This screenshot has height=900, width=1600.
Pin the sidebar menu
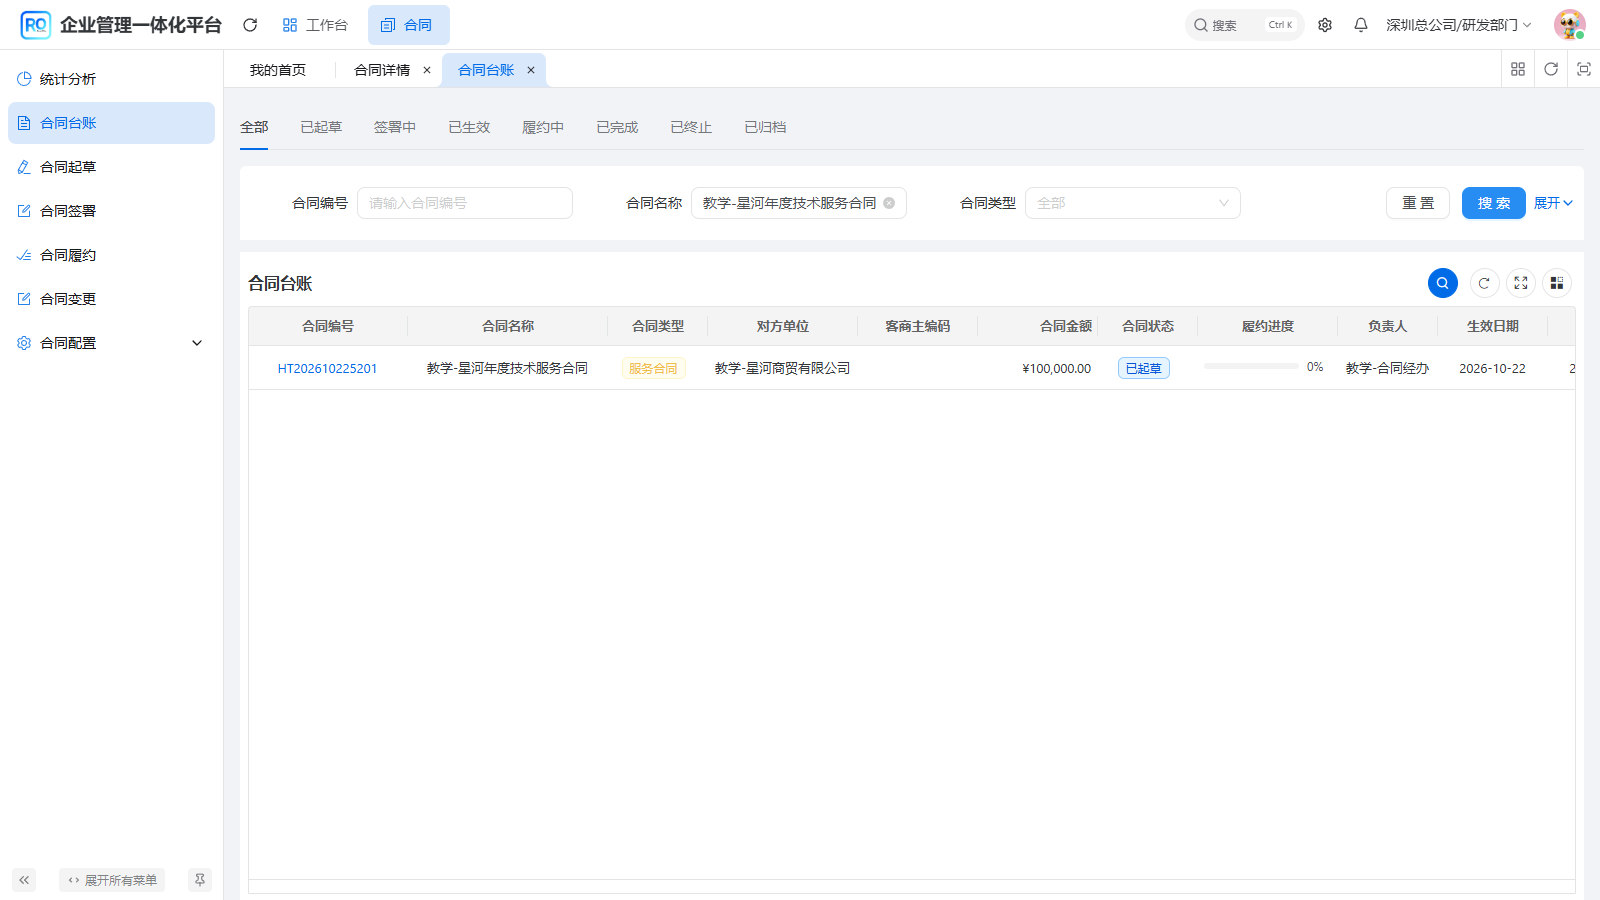click(x=200, y=880)
